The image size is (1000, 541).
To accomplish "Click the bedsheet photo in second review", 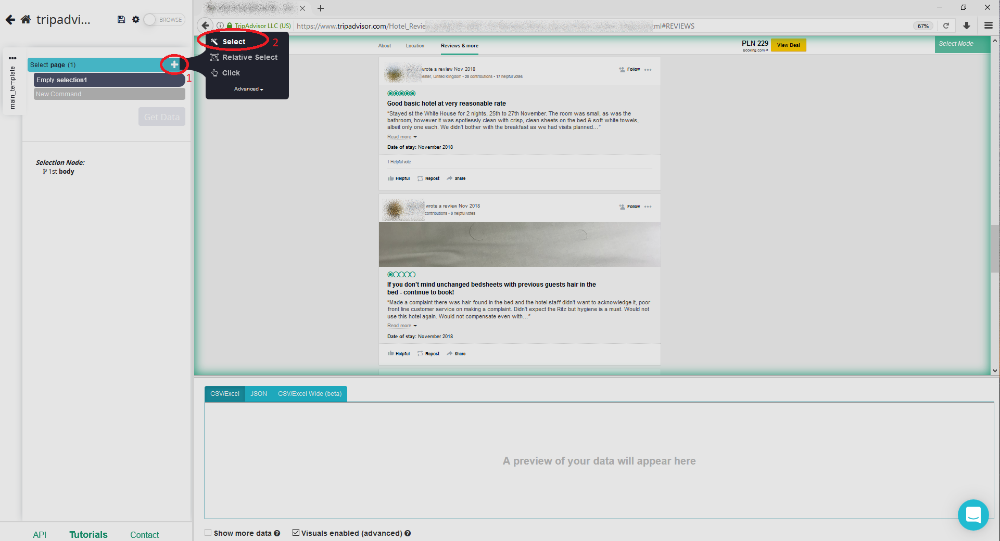I will (x=520, y=244).
